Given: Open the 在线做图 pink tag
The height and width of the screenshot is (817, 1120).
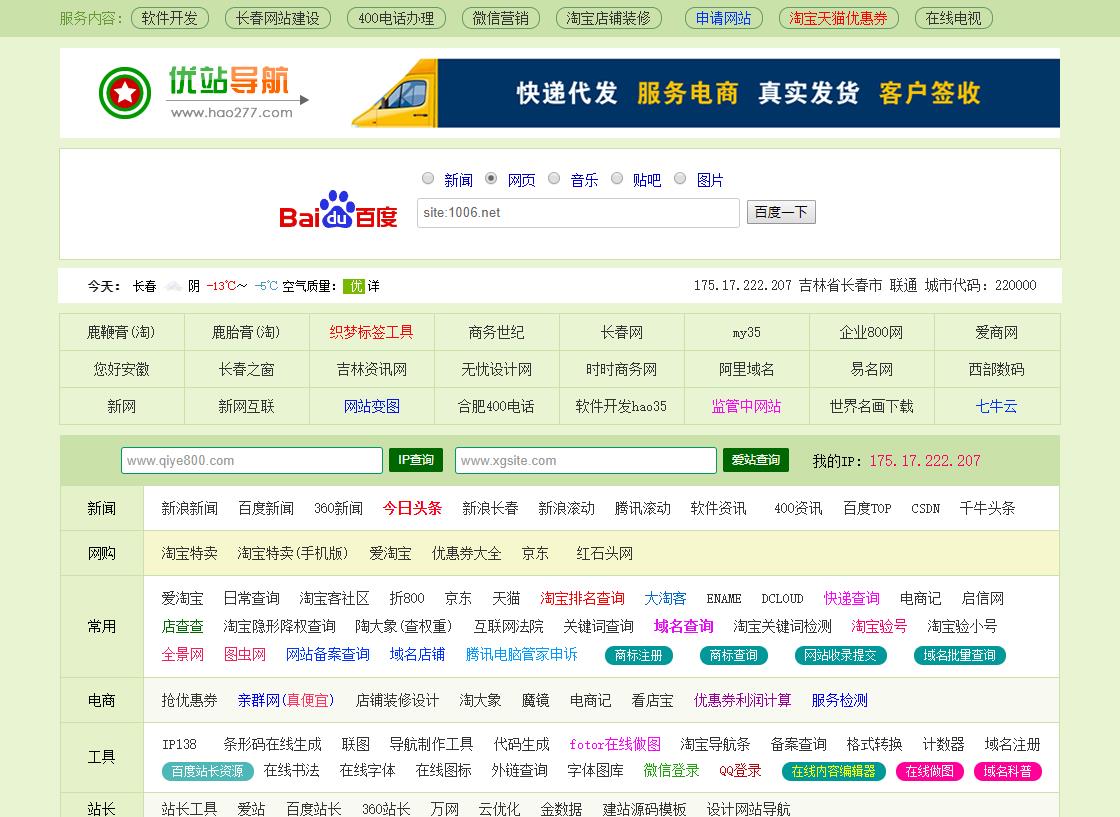Looking at the screenshot, I should pyautogui.click(x=929, y=771).
